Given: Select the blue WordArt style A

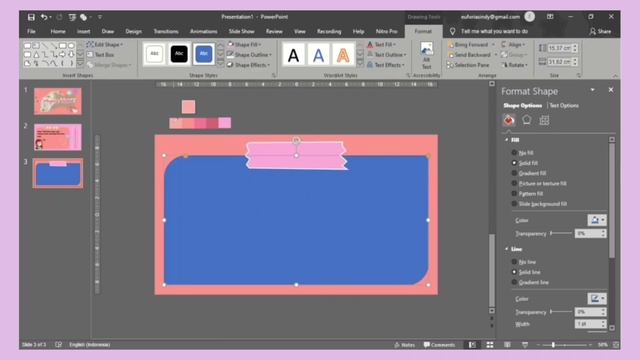Looking at the screenshot, I should pyautogui.click(x=318, y=55).
